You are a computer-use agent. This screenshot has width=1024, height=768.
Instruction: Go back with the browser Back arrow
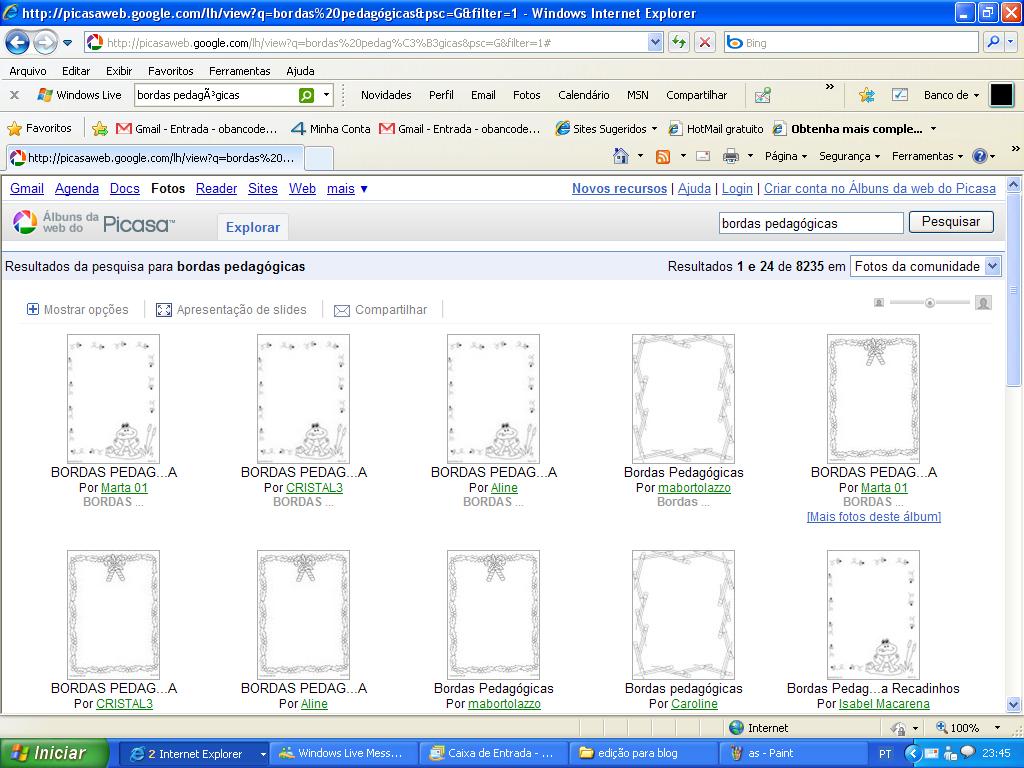click(18, 43)
